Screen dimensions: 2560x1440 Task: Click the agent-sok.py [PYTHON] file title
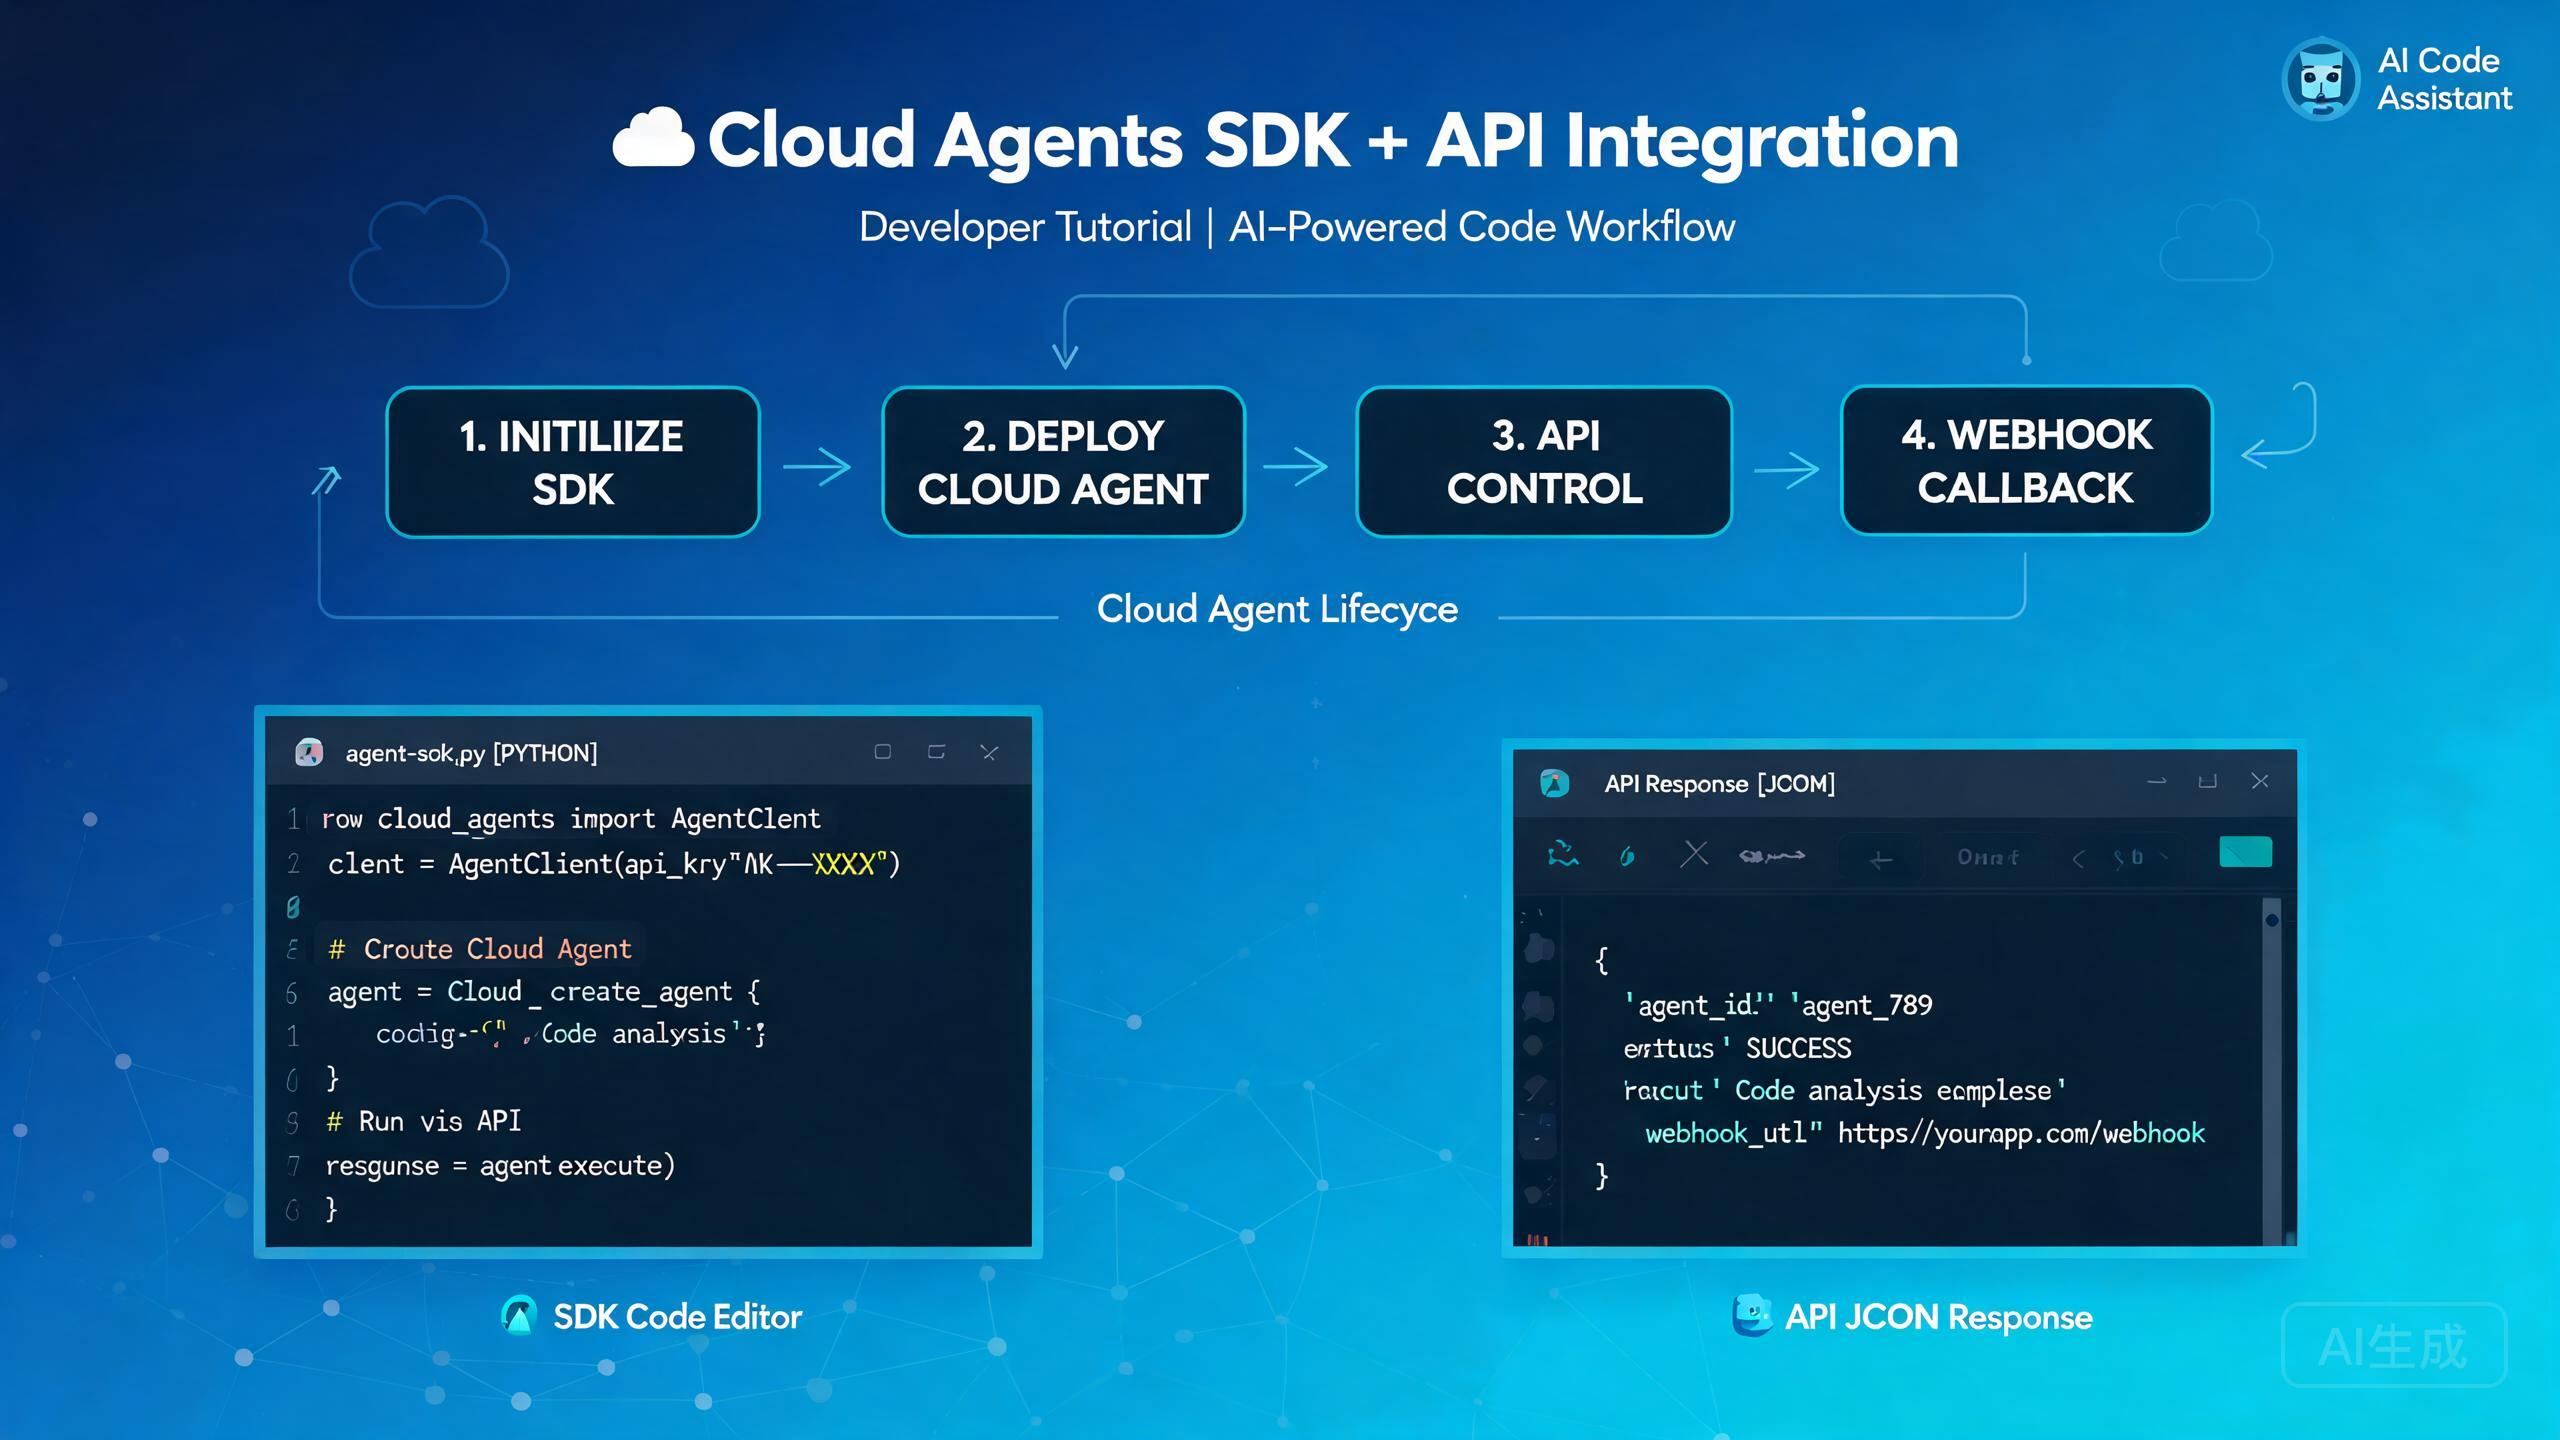coord(471,753)
